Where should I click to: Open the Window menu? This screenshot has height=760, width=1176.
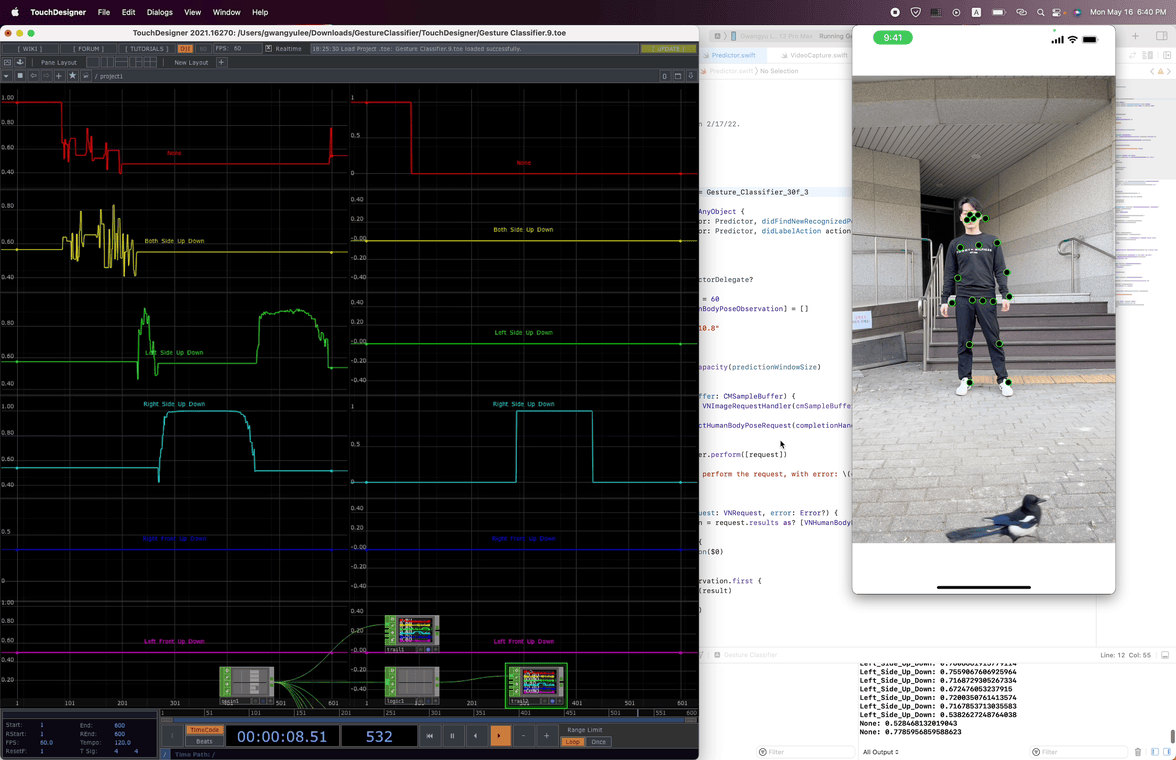click(226, 12)
